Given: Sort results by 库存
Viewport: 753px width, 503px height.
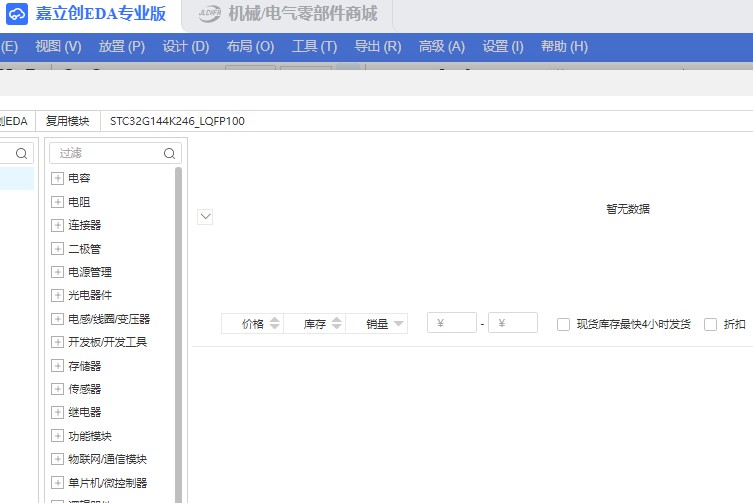Looking at the screenshot, I should [315, 324].
